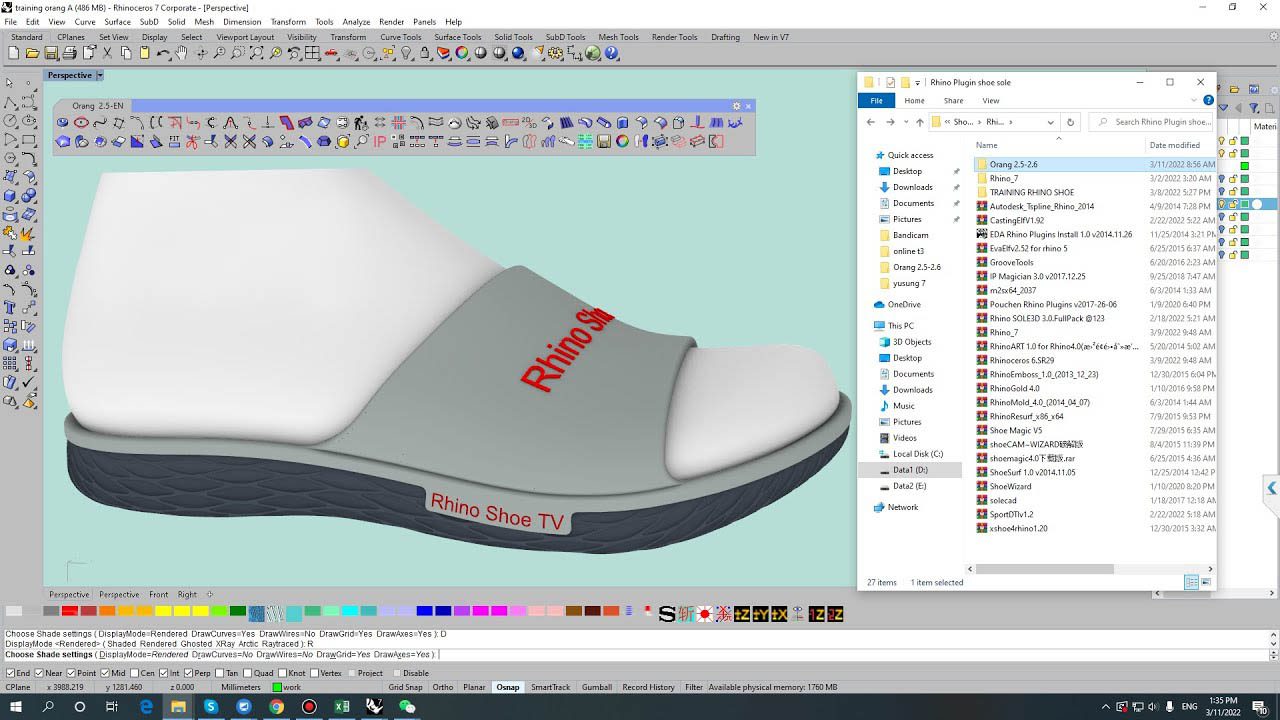
Task: Click the blue Help question mark icon
Action: [x=612, y=53]
